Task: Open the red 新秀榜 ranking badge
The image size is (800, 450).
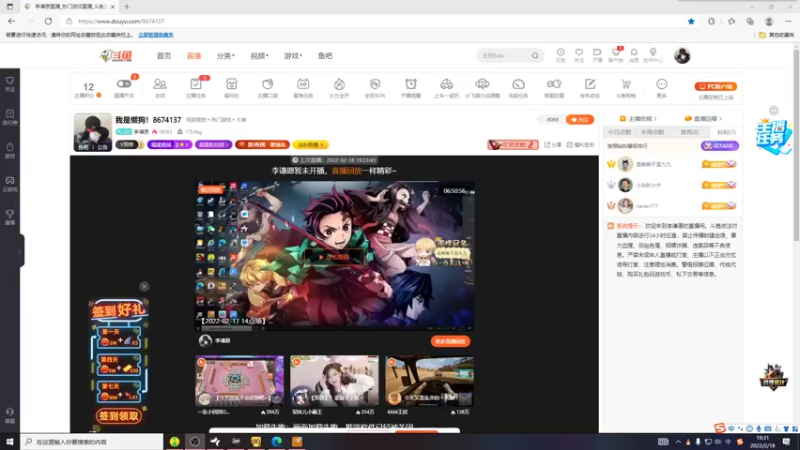Action: point(262,145)
